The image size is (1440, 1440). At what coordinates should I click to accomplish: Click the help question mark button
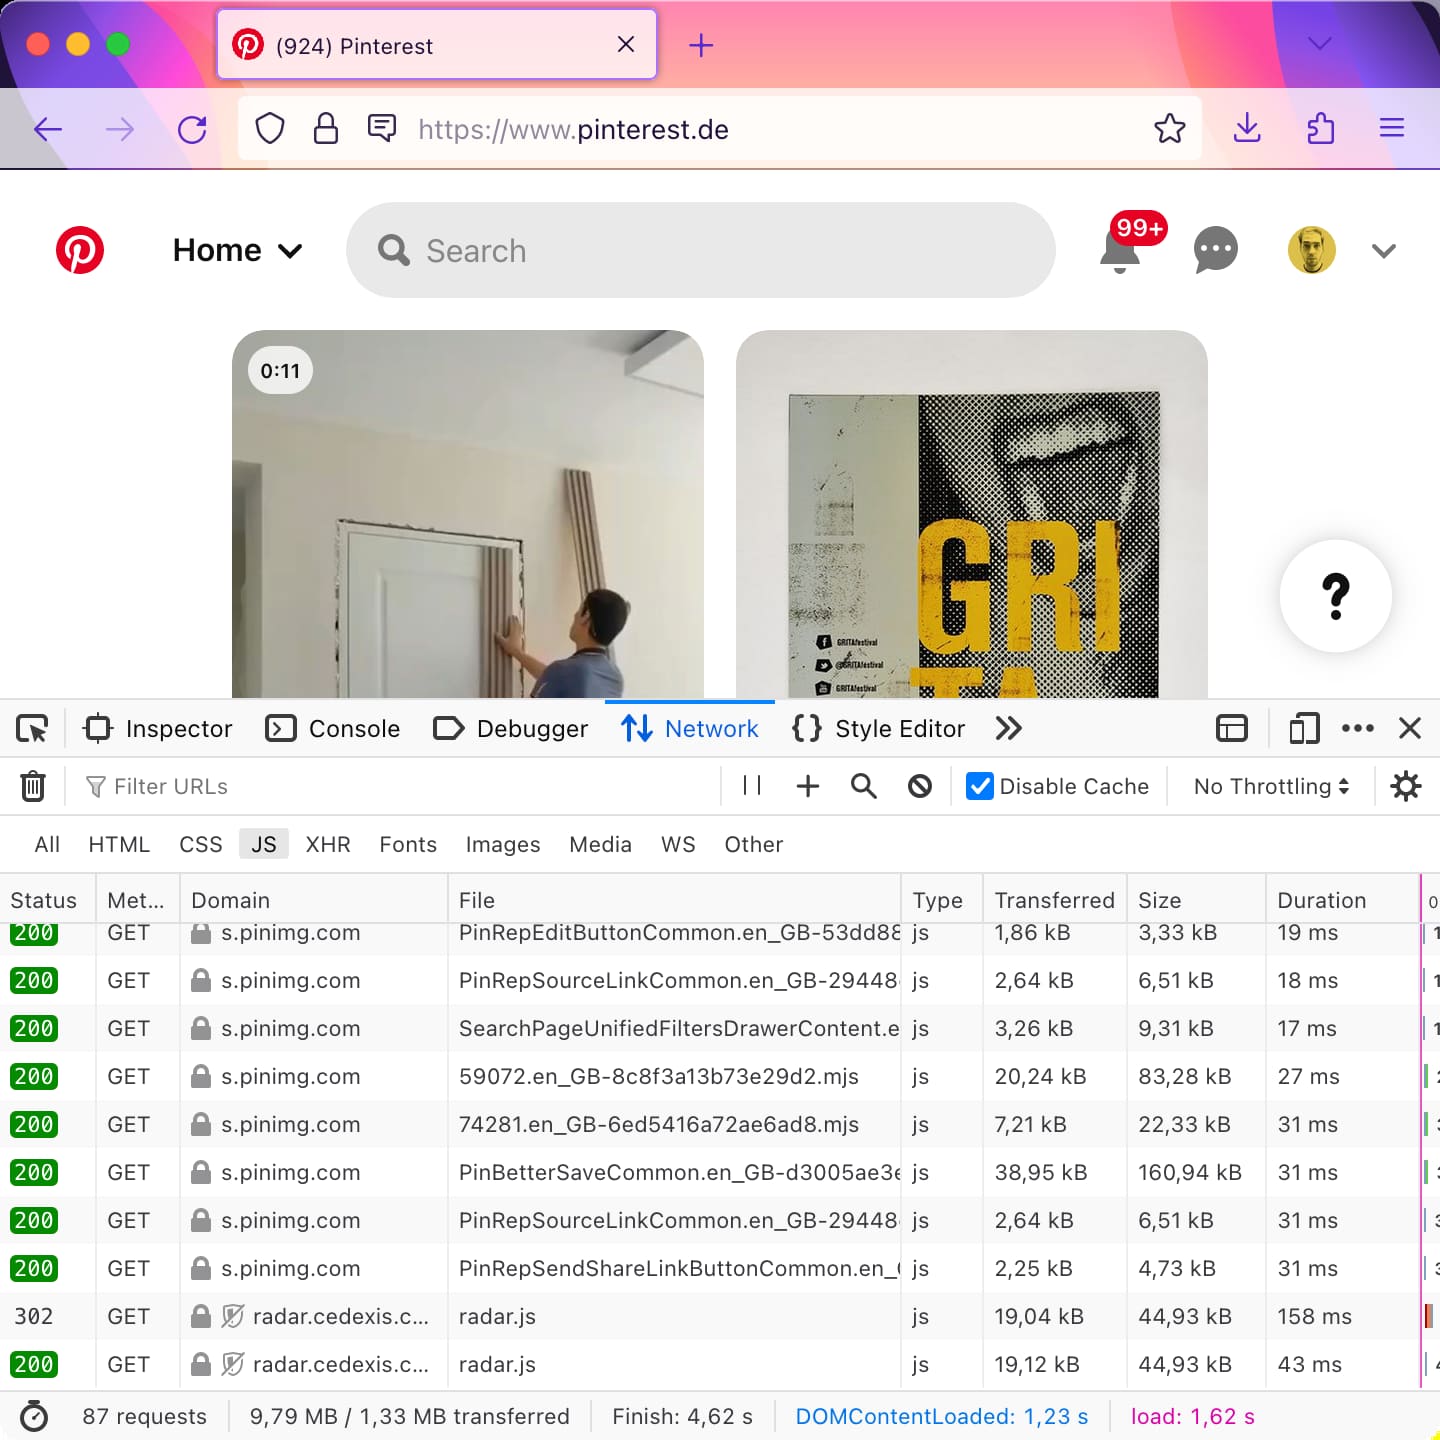[1336, 596]
